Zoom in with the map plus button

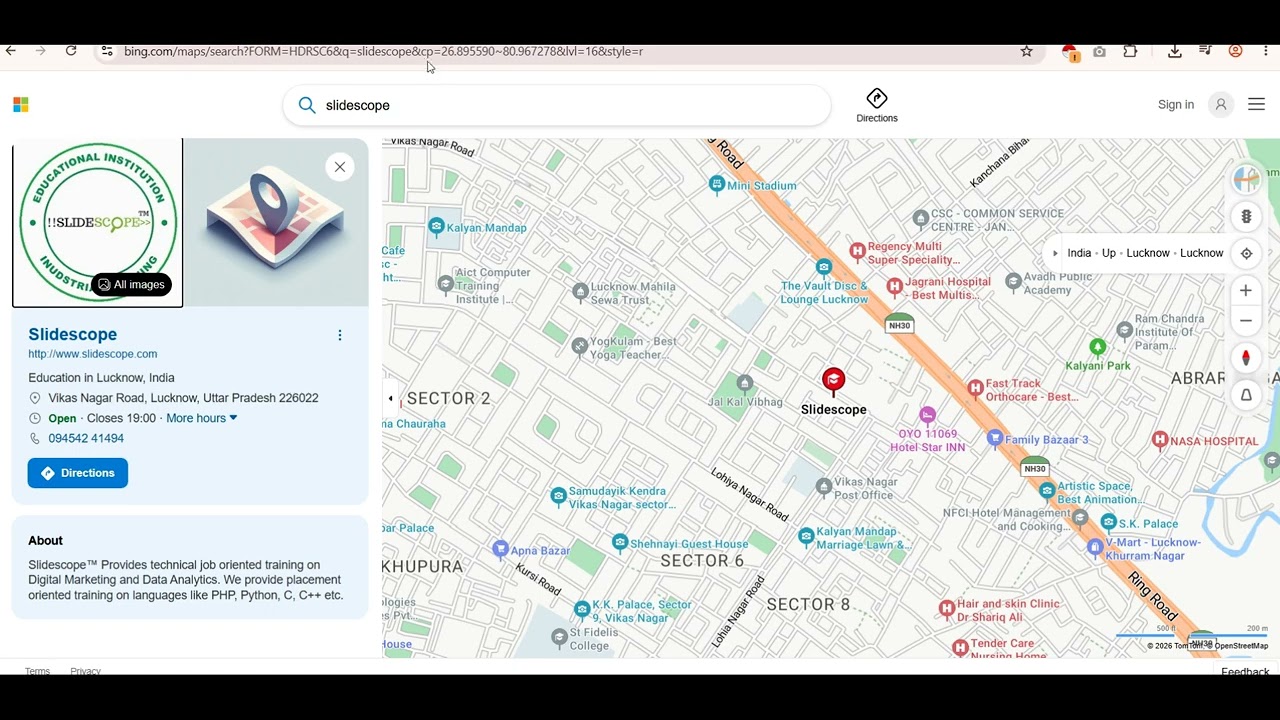tap(1246, 290)
